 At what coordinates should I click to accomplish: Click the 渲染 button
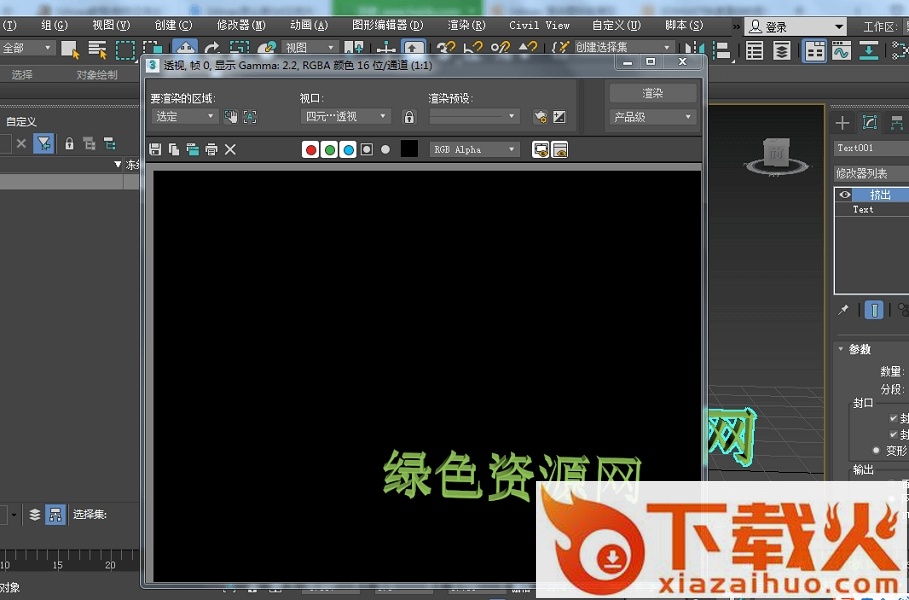(653, 93)
